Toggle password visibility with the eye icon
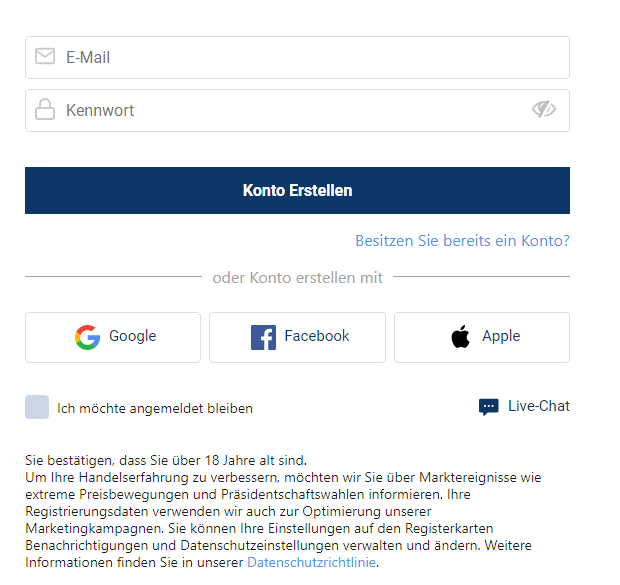This screenshot has height=585, width=620. click(x=543, y=110)
